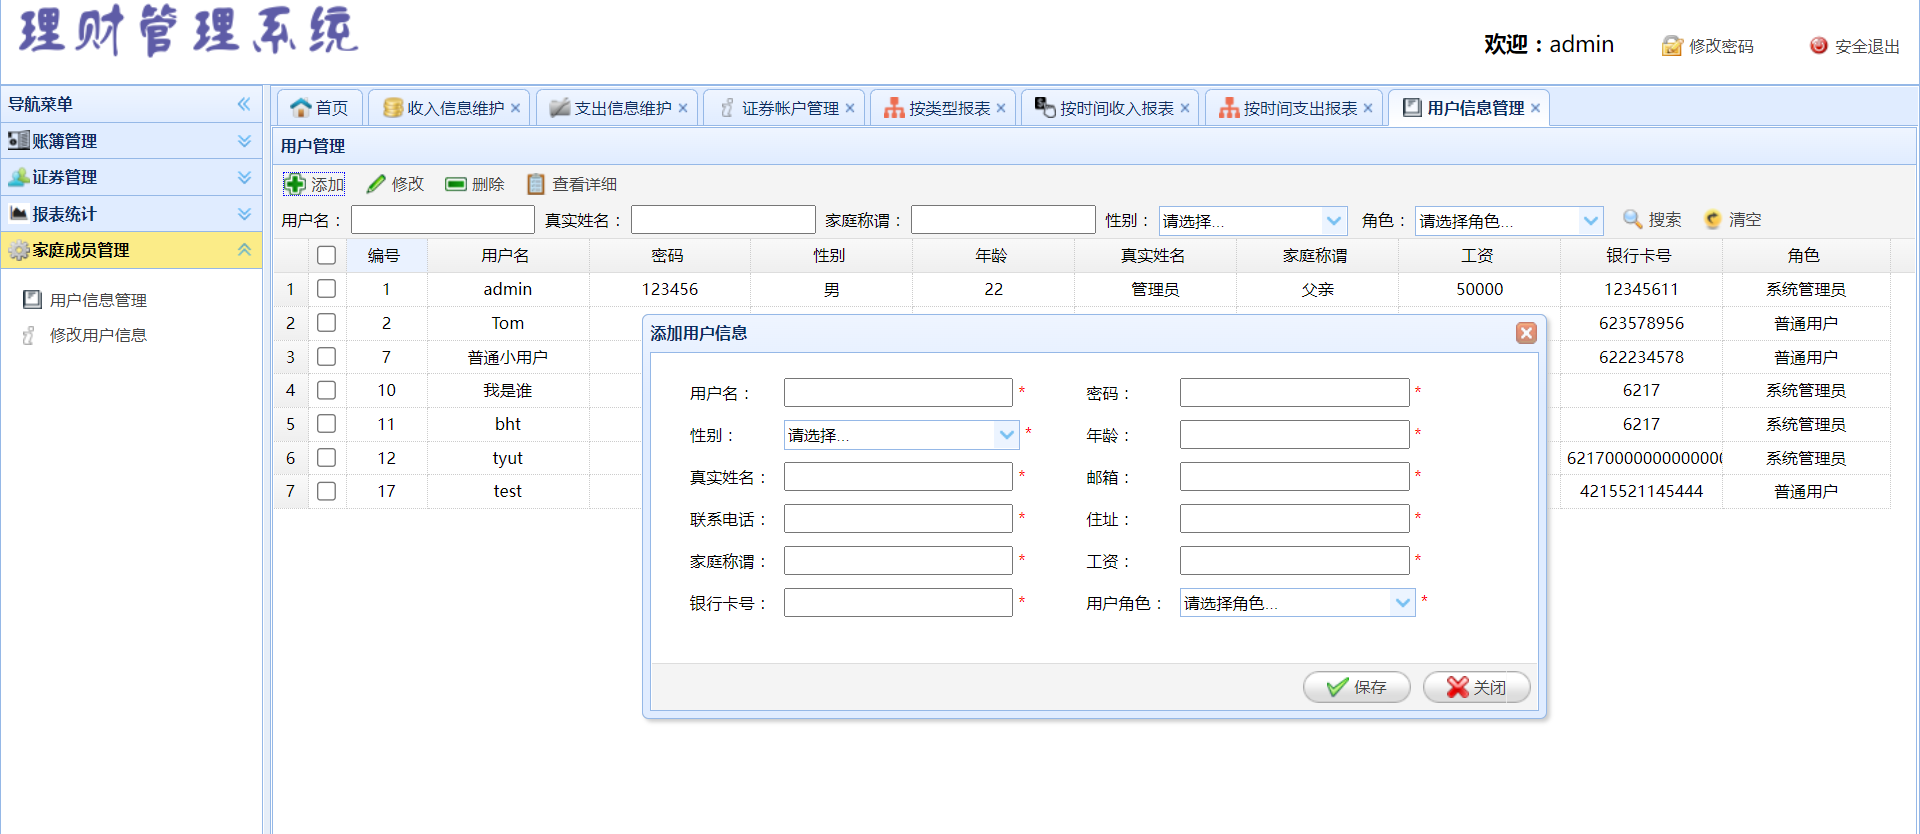Click the 删除 delete button
This screenshot has width=1920, height=834.
[x=475, y=184]
